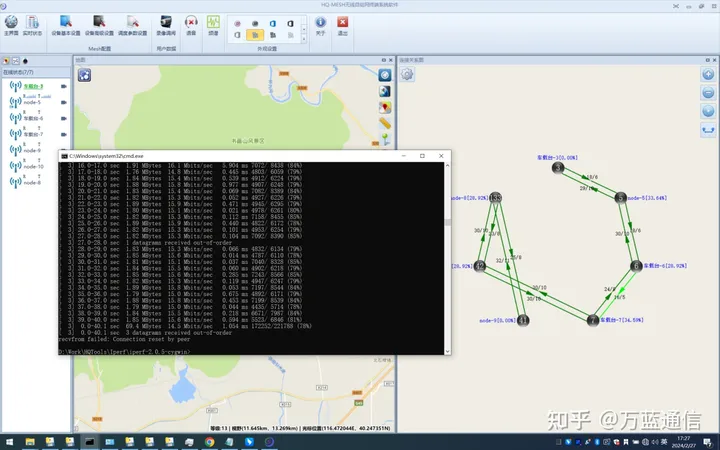Open 设备高级设置 device advanced settings
The height and width of the screenshot is (450, 720).
point(99,23)
